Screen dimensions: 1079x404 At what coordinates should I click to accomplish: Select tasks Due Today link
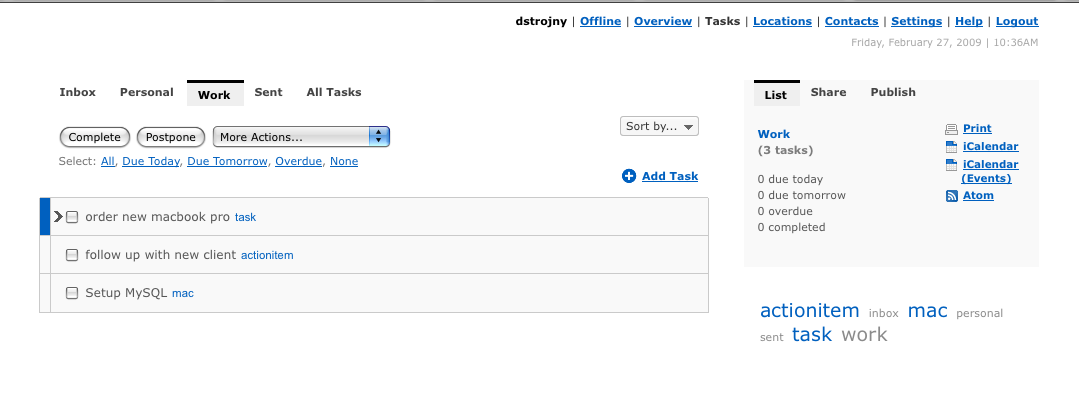pos(151,161)
